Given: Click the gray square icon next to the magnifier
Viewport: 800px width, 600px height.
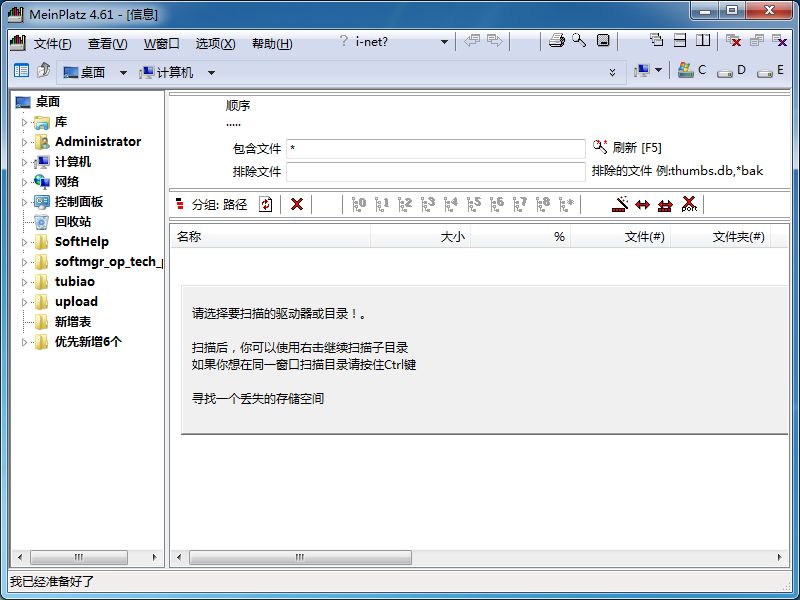Looking at the screenshot, I should (603, 41).
